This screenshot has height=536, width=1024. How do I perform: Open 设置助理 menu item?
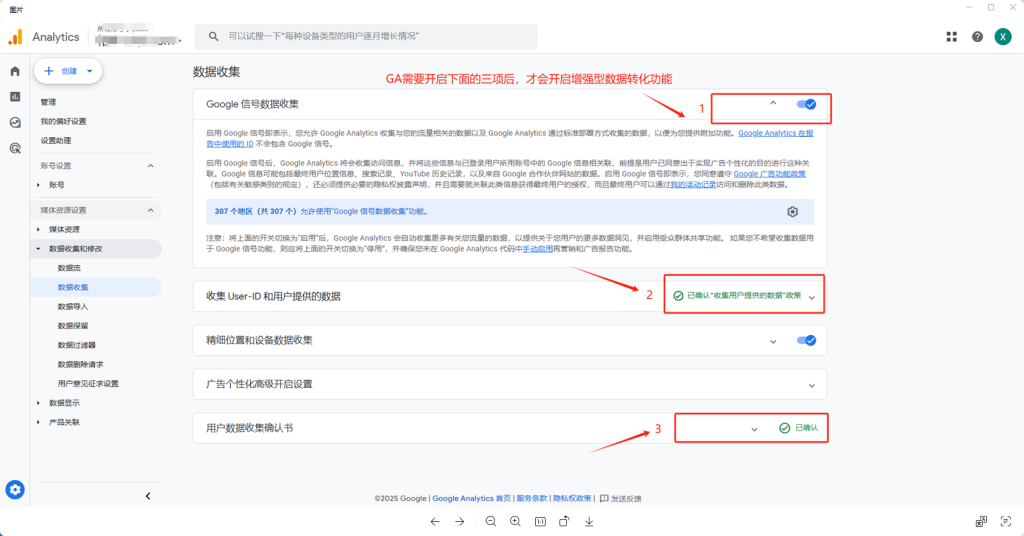(56, 140)
